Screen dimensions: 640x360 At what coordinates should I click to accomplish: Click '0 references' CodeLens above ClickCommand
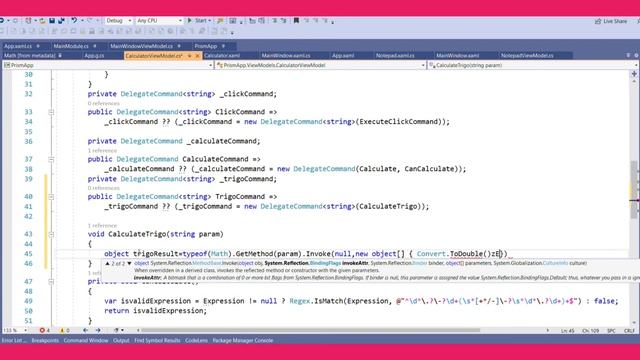104,103
